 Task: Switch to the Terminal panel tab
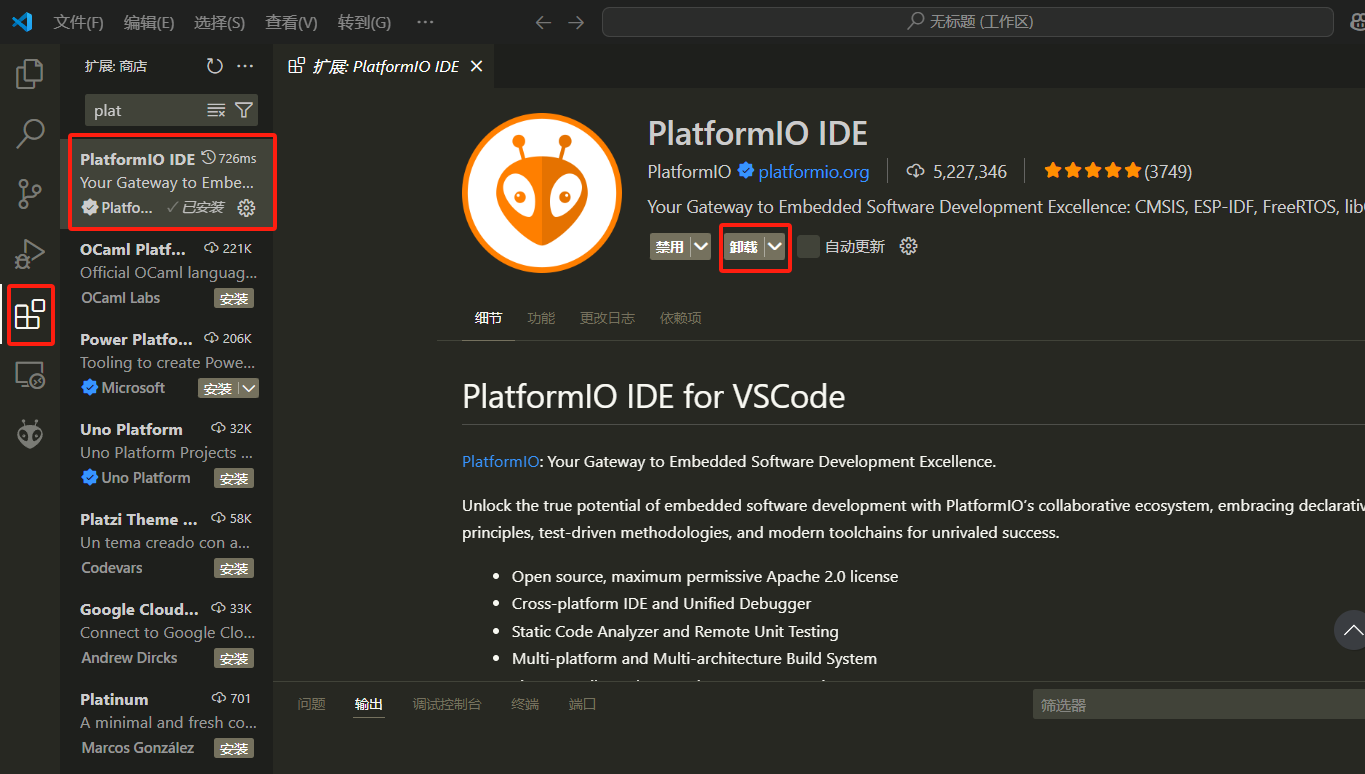click(x=525, y=704)
